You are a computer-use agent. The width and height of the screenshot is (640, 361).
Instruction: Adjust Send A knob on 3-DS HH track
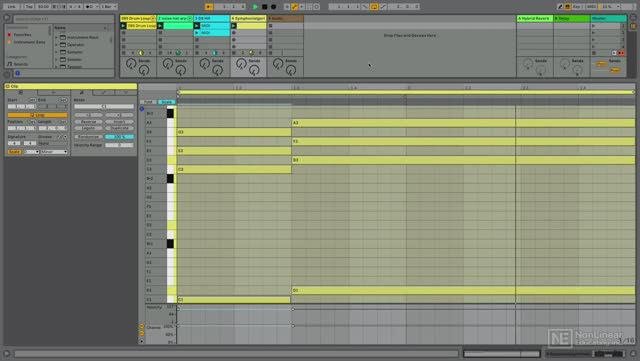[204, 63]
